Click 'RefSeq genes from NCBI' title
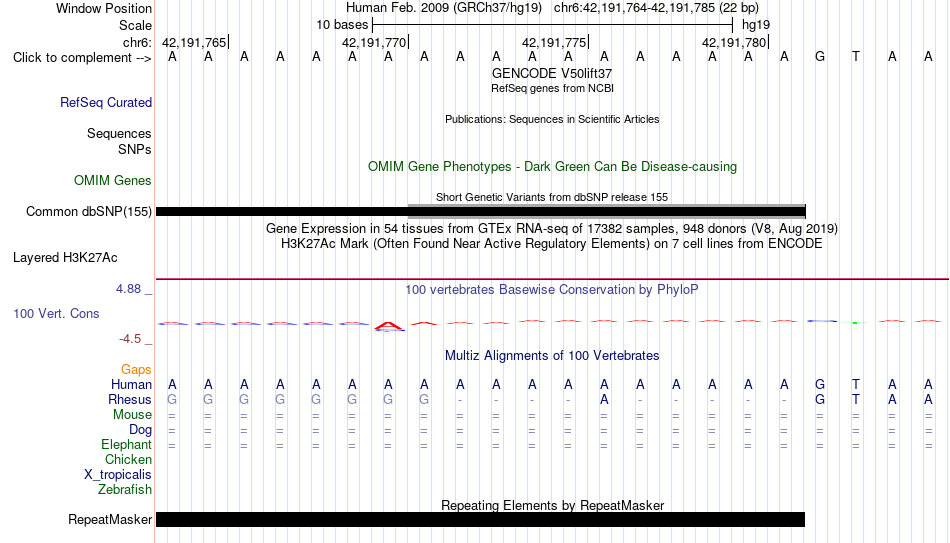This screenshot has width=950, height=543. (x=552, y=88)
